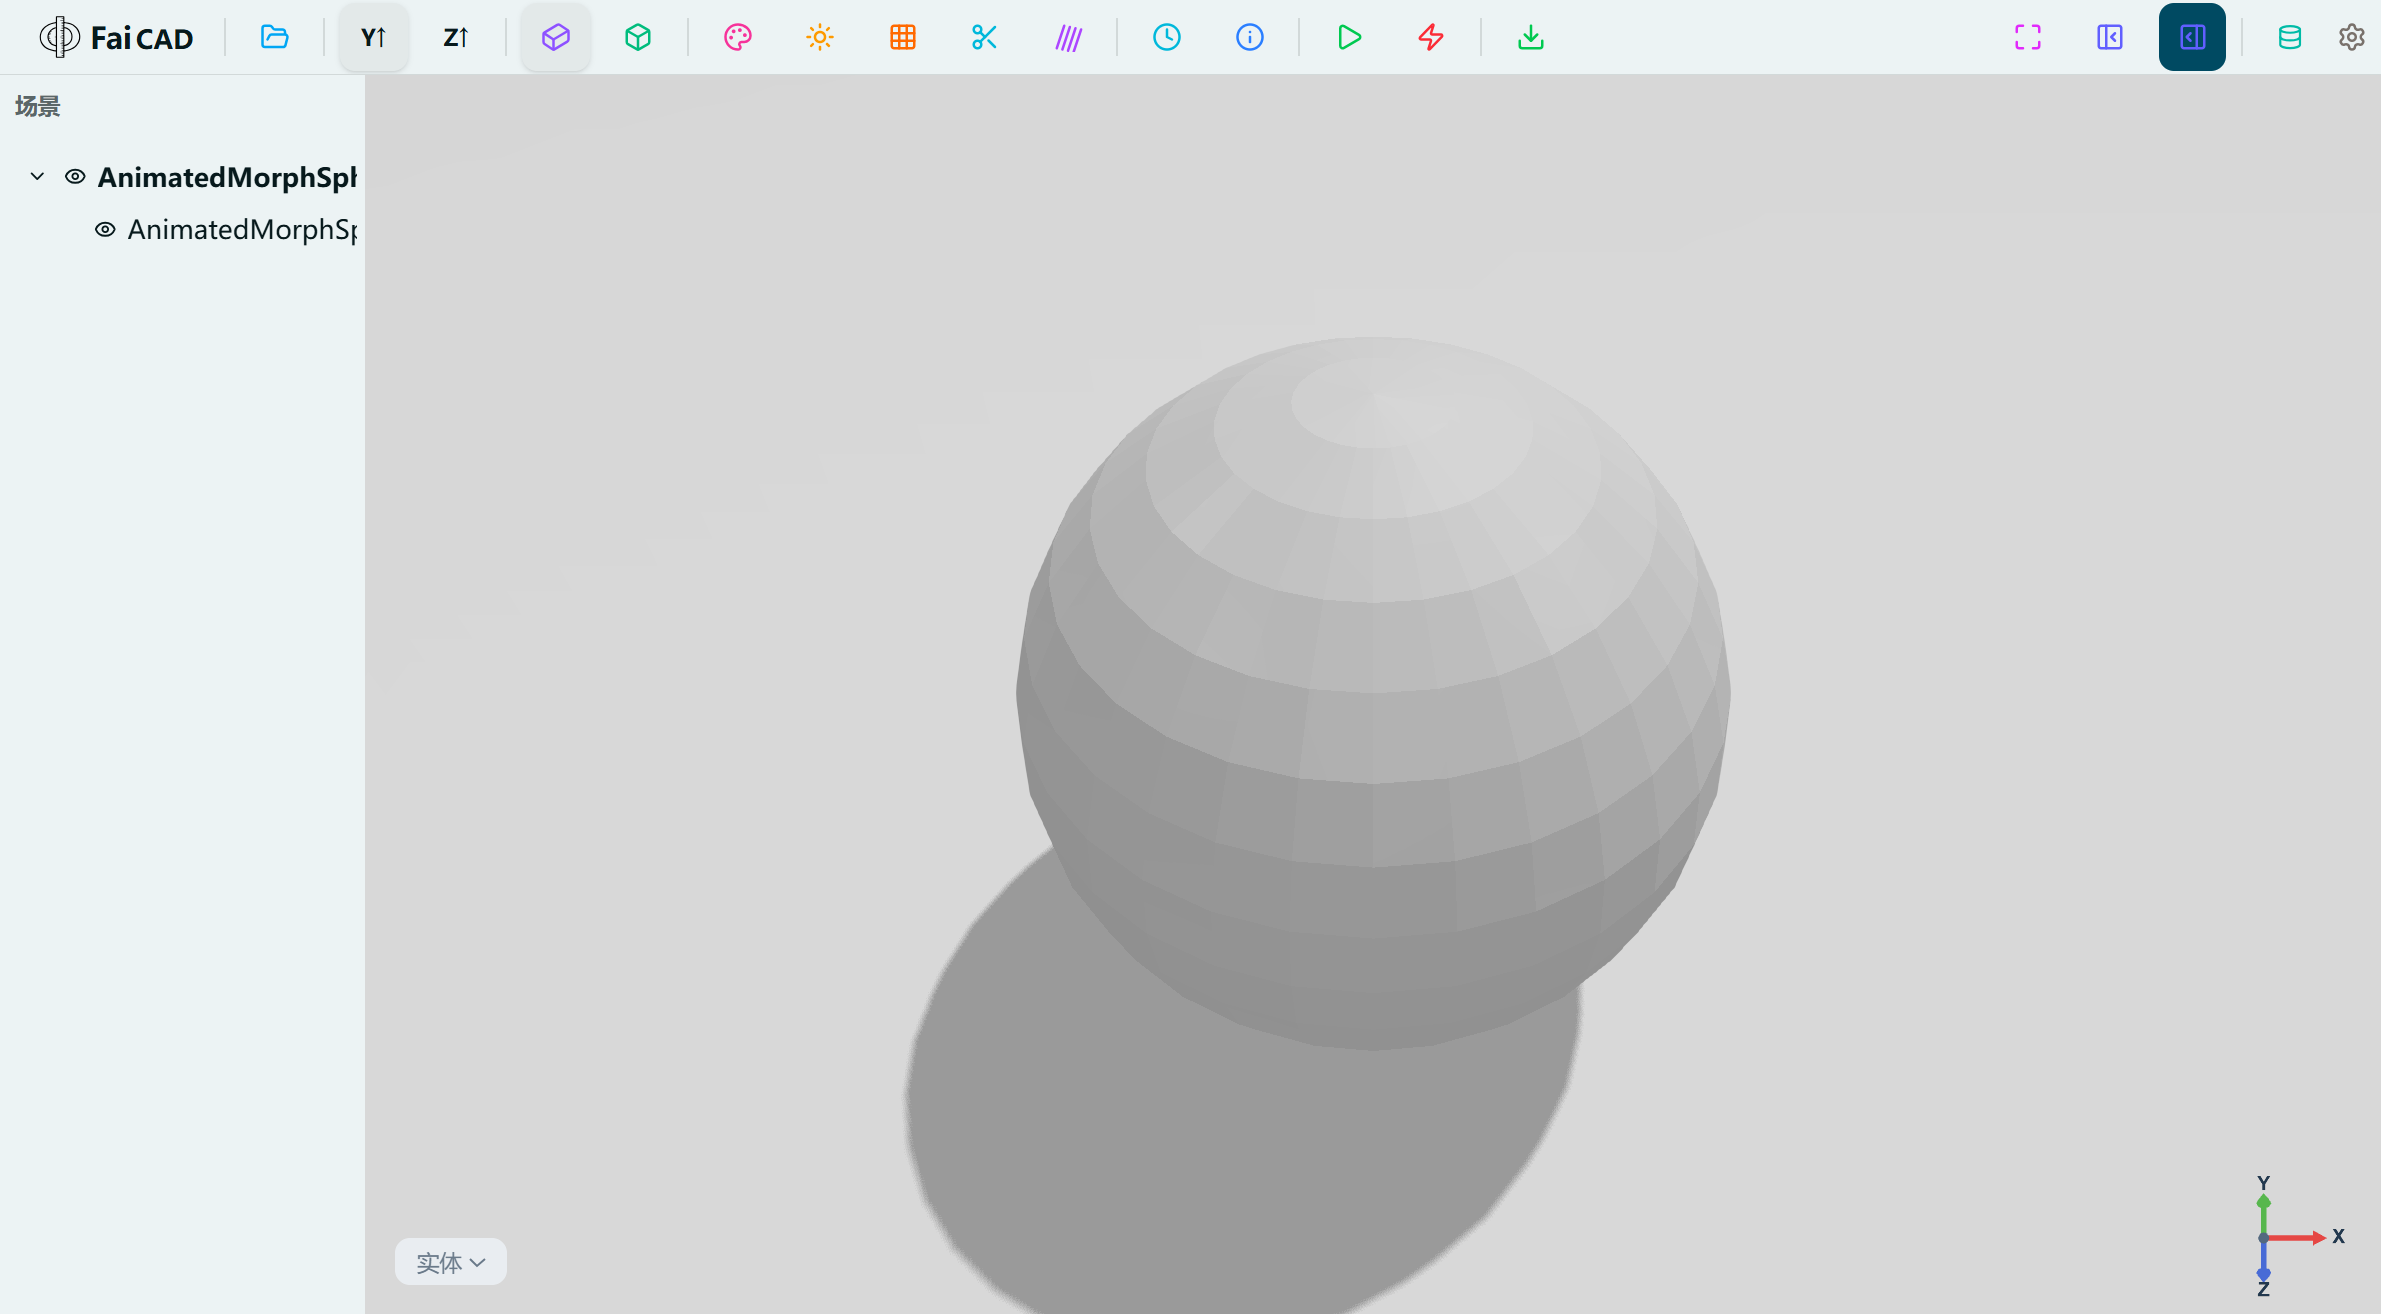Open the lighting sun icon settings
Image resolution: width=2381 pixels, height=1314 pixels.
820,37
